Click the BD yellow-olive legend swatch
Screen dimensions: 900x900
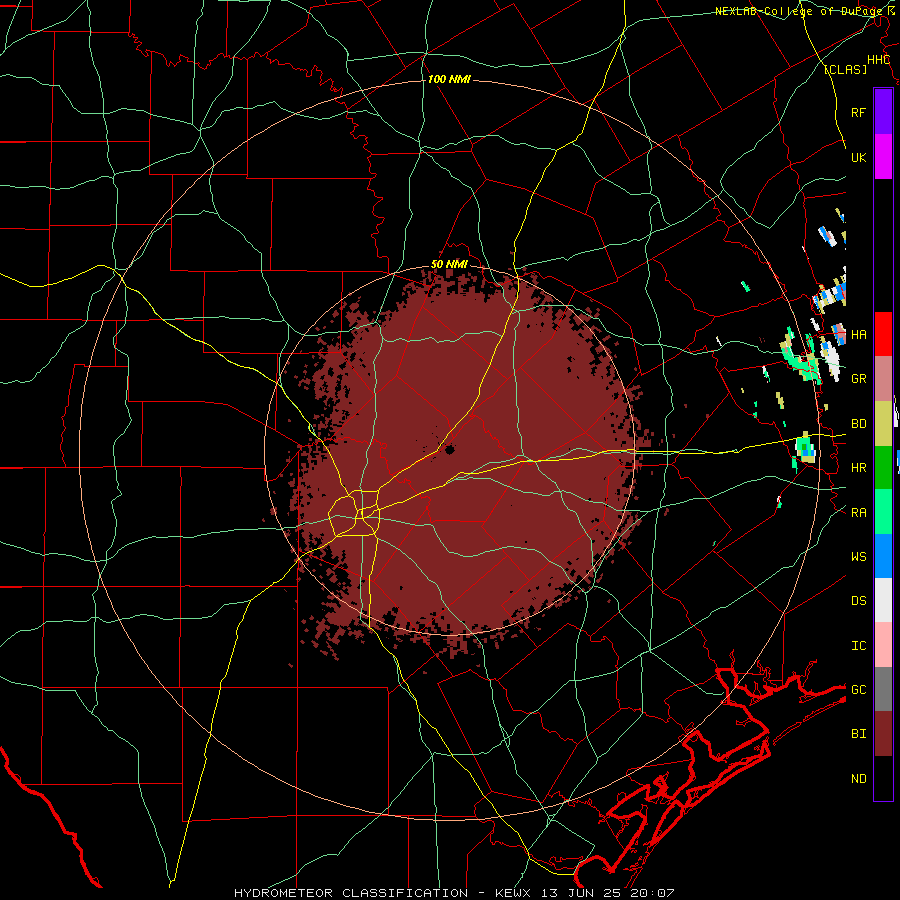point(883,424)
